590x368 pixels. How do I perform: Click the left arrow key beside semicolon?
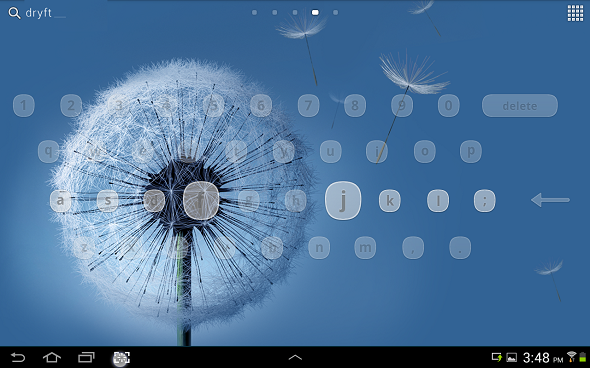pos(550,200)
